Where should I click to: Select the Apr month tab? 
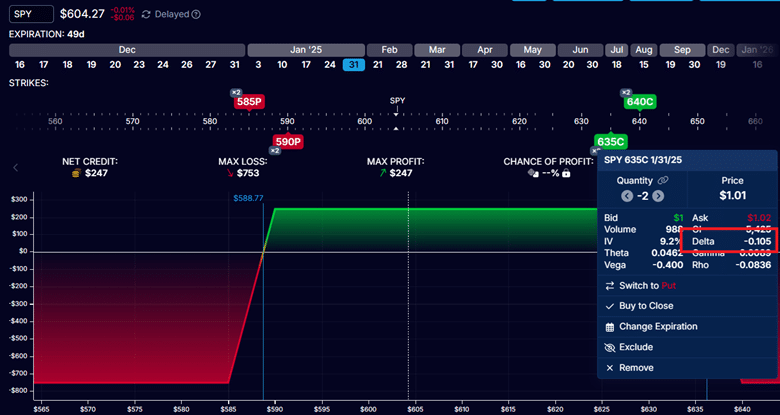tap(485, 50)
